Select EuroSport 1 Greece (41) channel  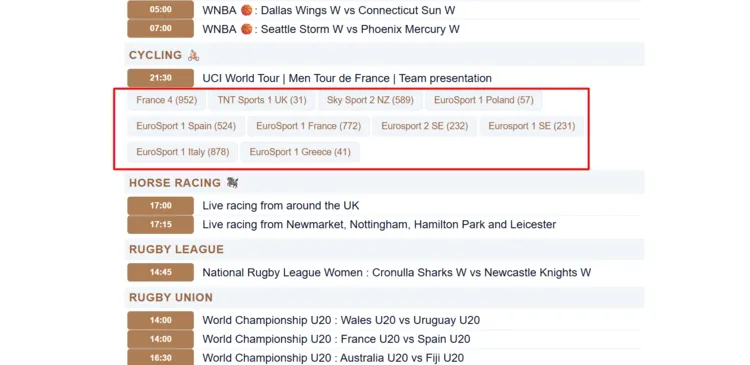[x=300, y=152]
